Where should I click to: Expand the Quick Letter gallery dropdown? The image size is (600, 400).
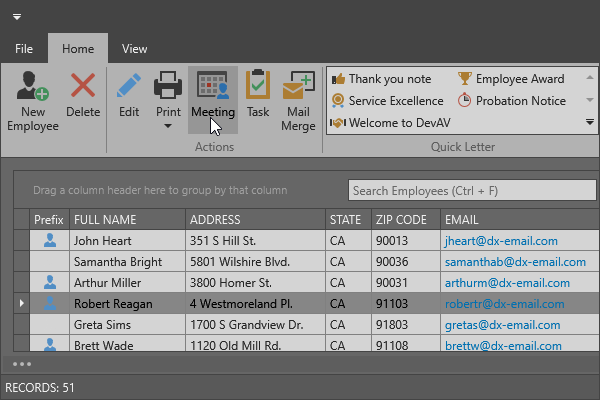tap(590, 122)
